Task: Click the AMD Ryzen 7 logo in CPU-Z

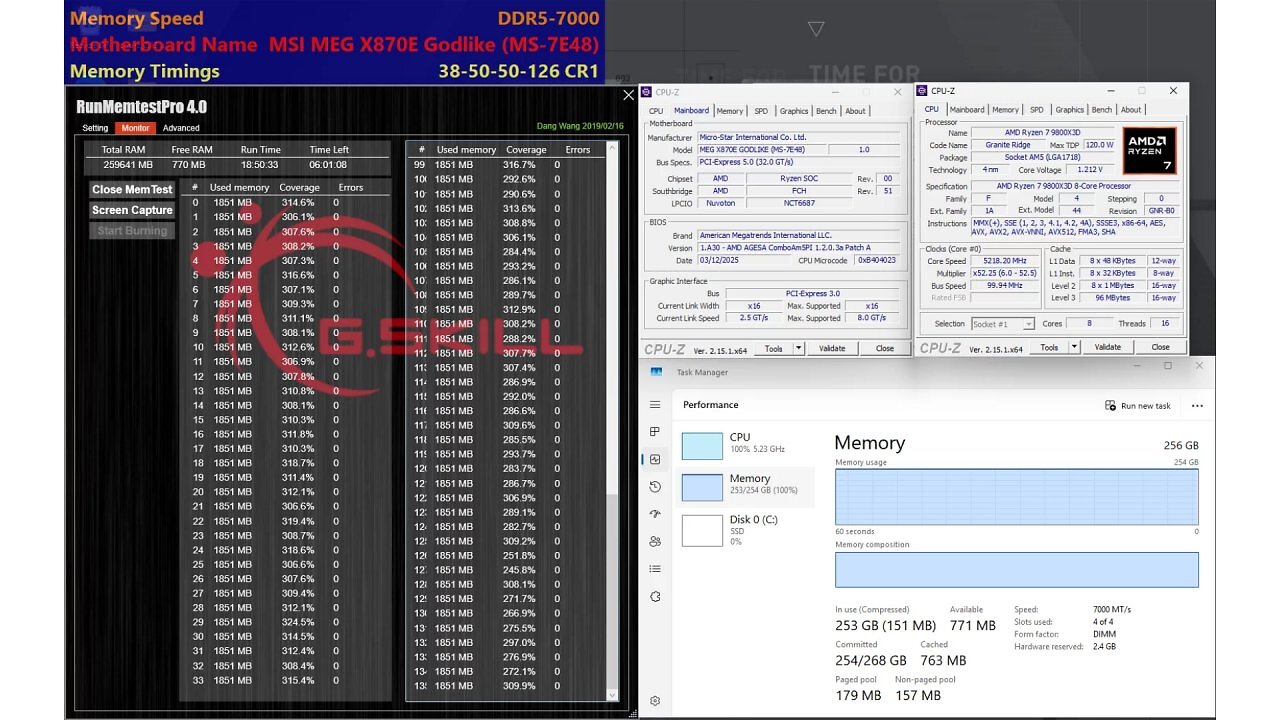Action: click(x=1148, y=151)
